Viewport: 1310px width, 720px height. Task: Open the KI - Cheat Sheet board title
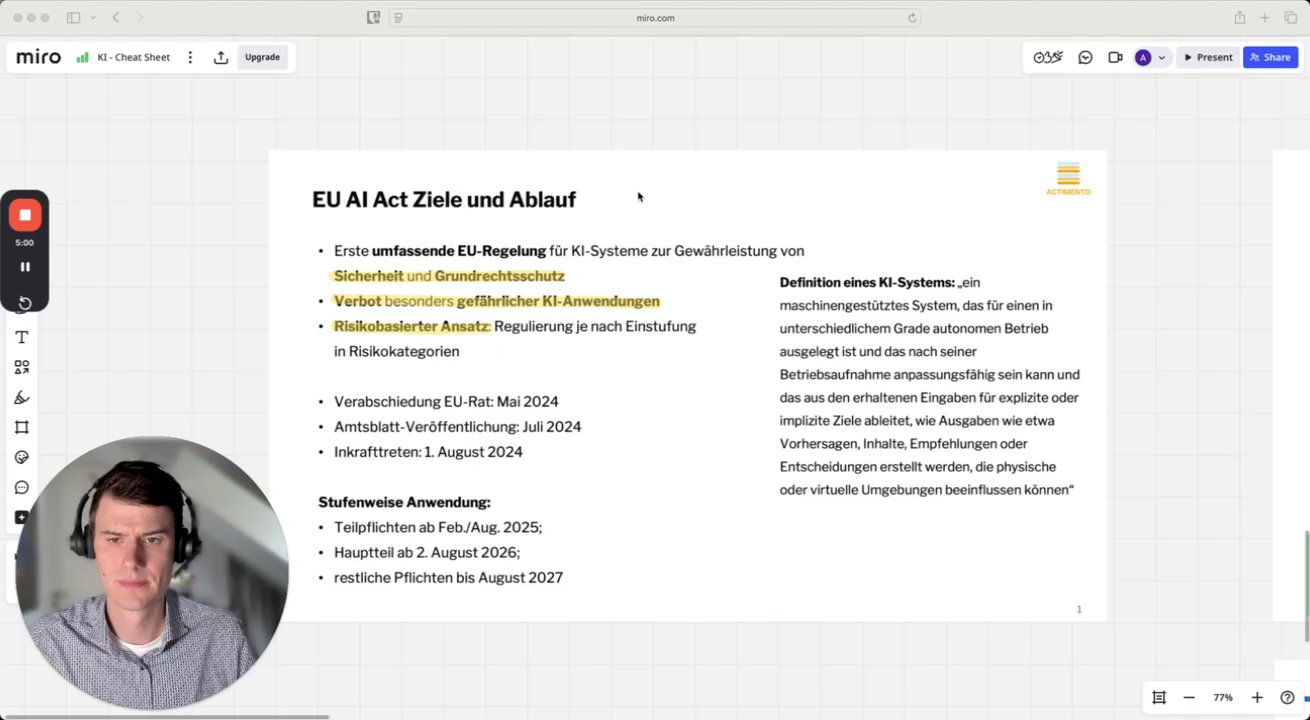(x=134, y=57)
